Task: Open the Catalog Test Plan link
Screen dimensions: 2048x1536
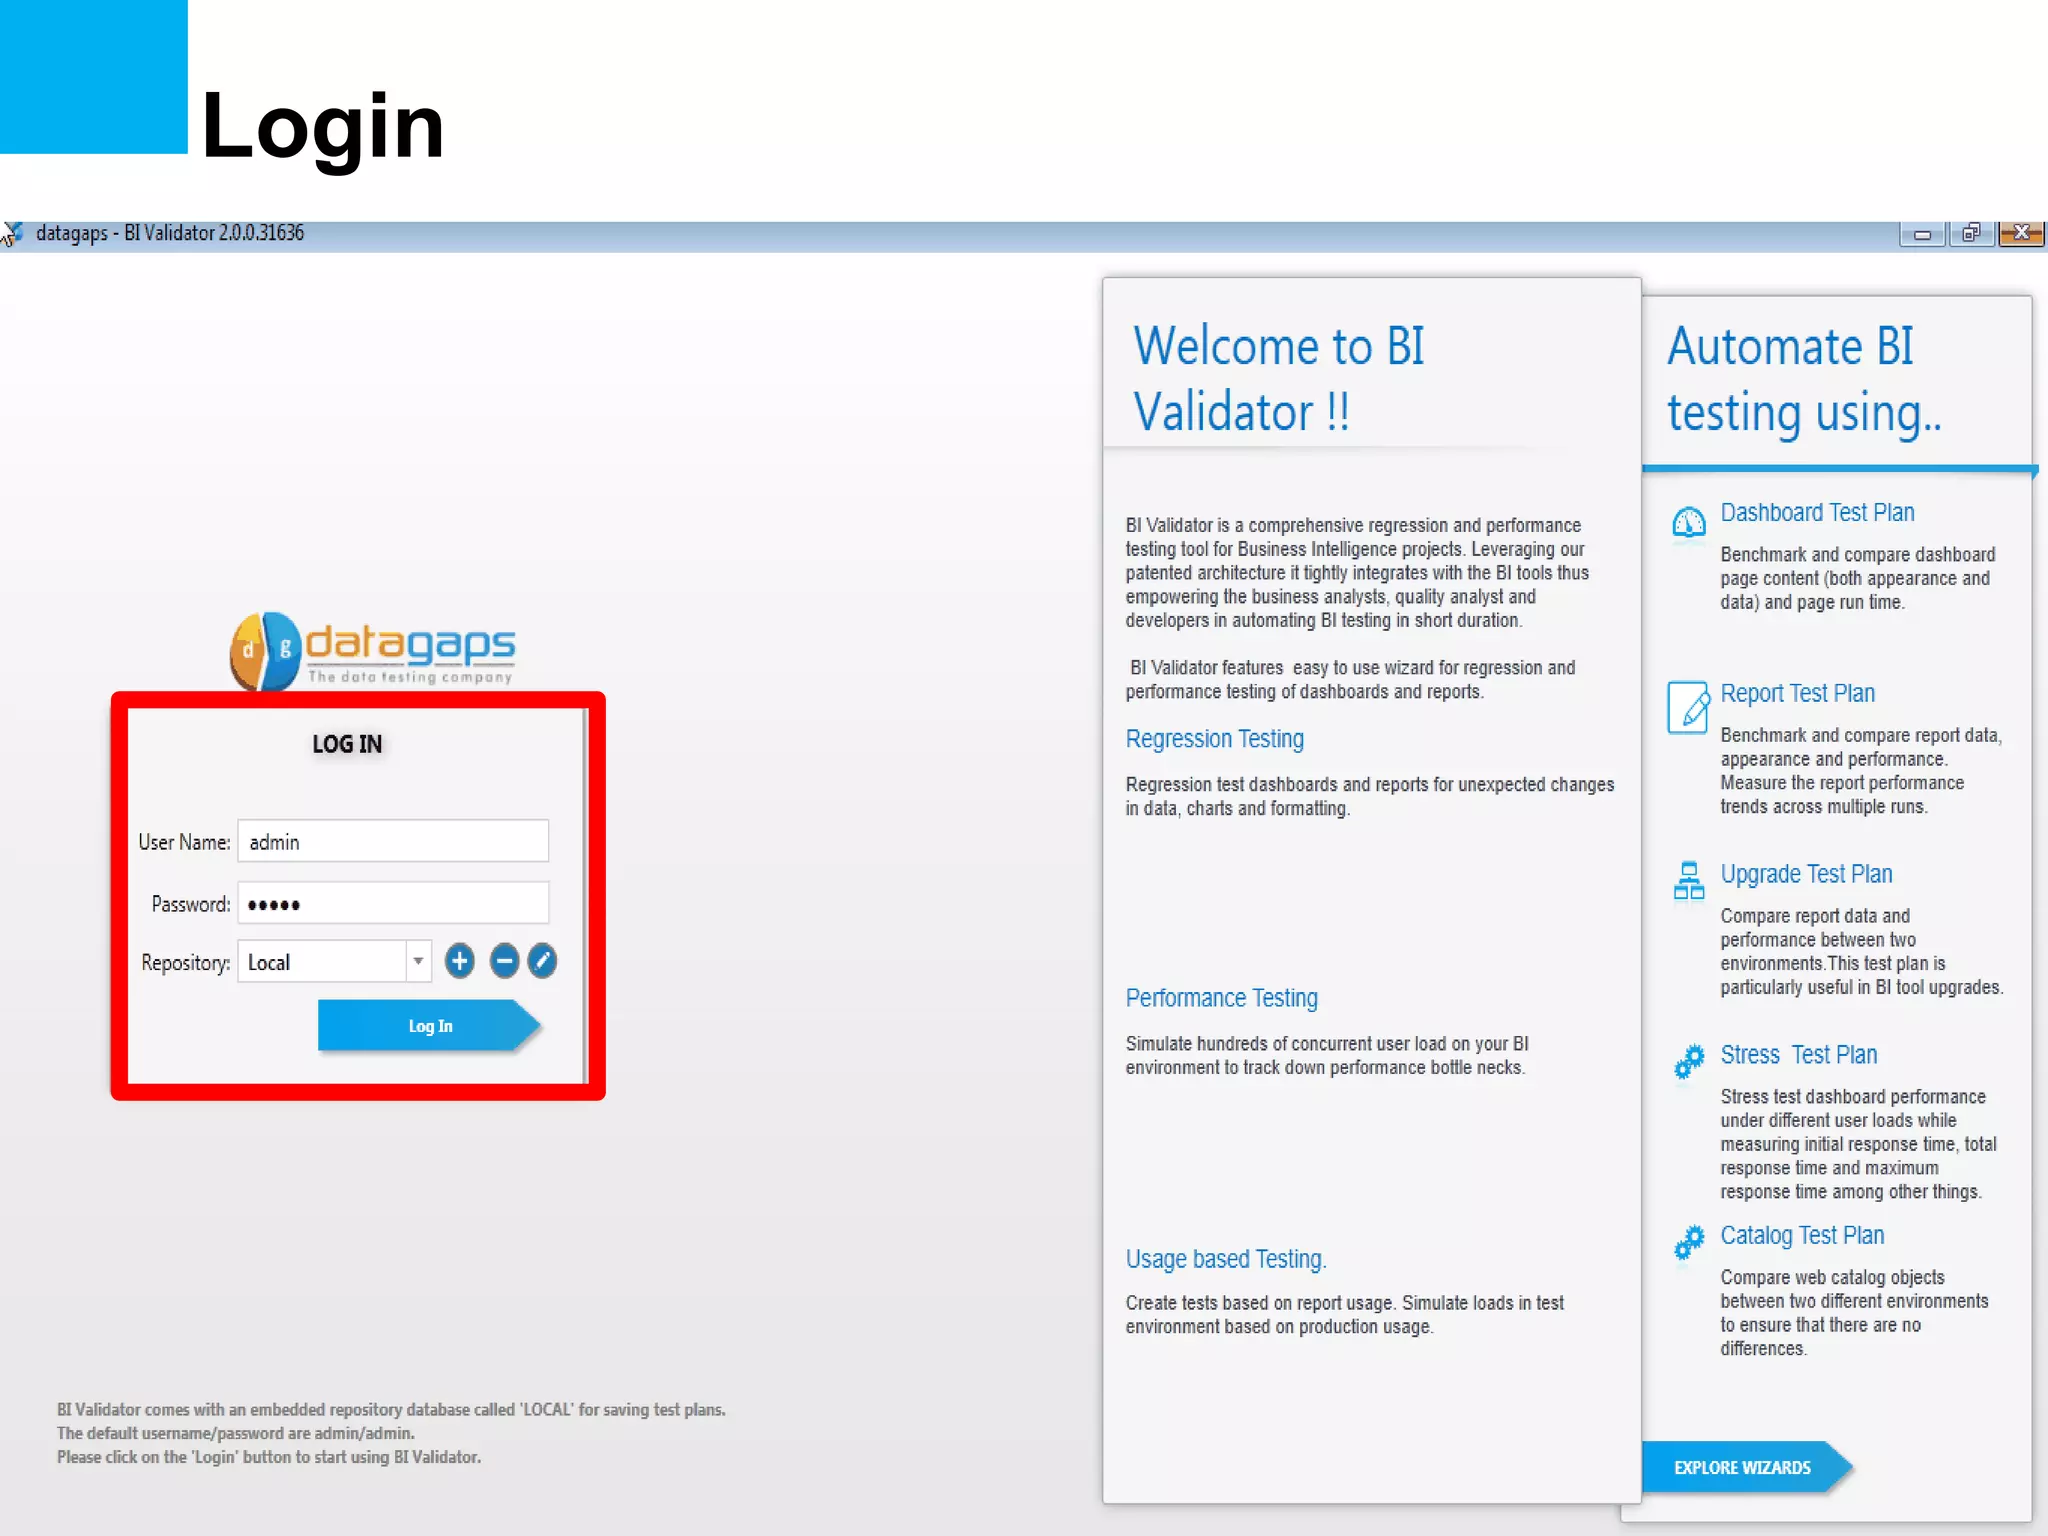Action: (1802, 1236)
